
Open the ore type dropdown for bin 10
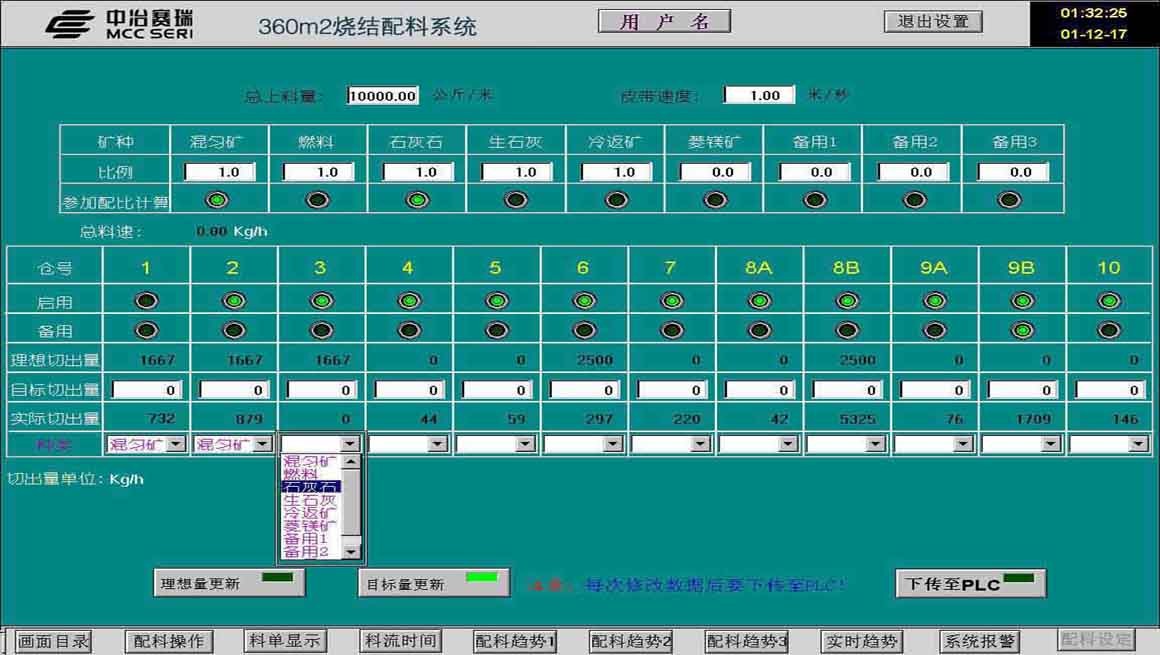[1137, 442]
